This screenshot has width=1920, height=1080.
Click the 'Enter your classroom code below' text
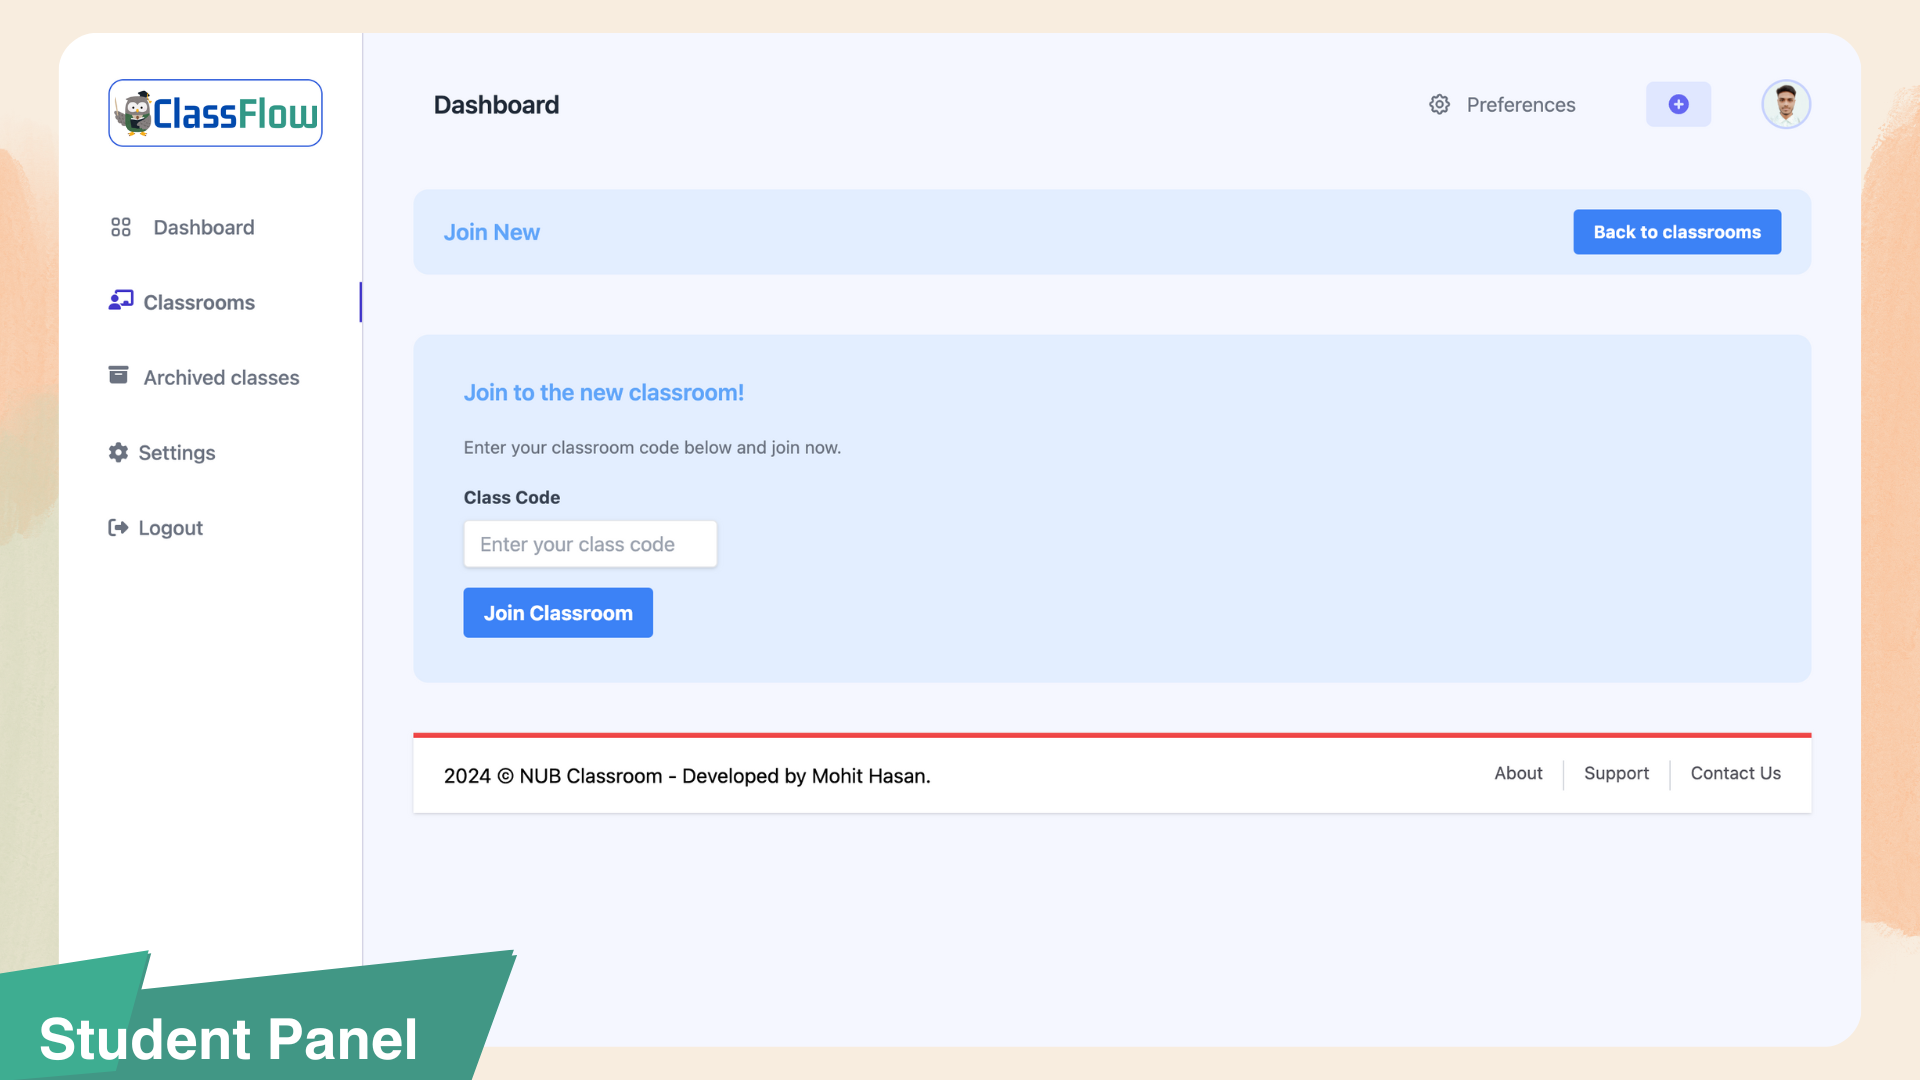click(x=652, y=447)
